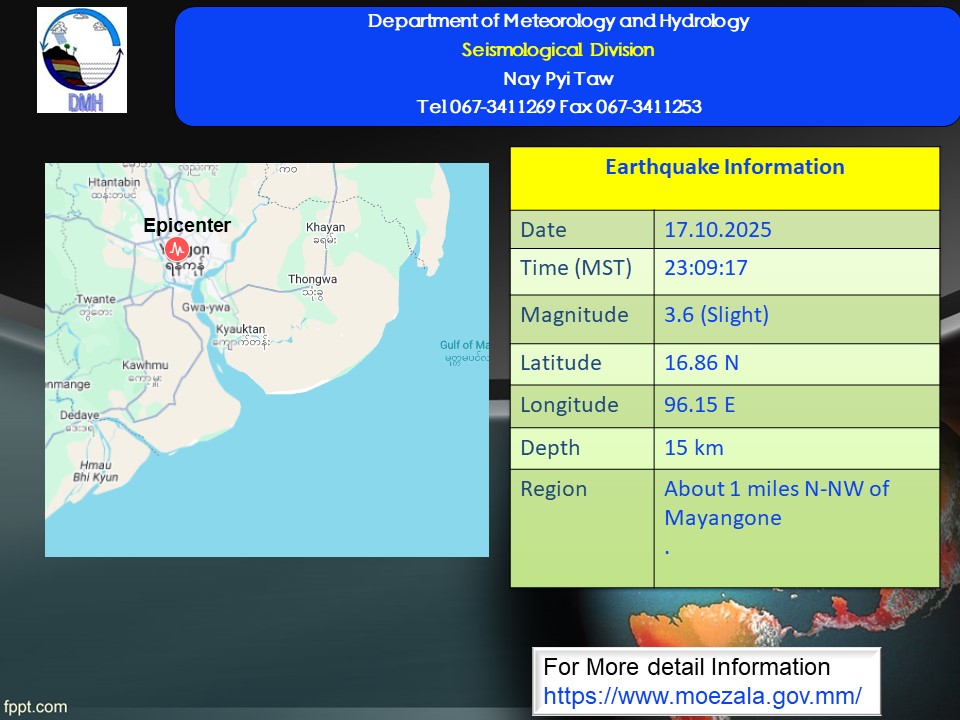
Task: Select the magnitude value 3.6 (Slight)
Action: 716,315
